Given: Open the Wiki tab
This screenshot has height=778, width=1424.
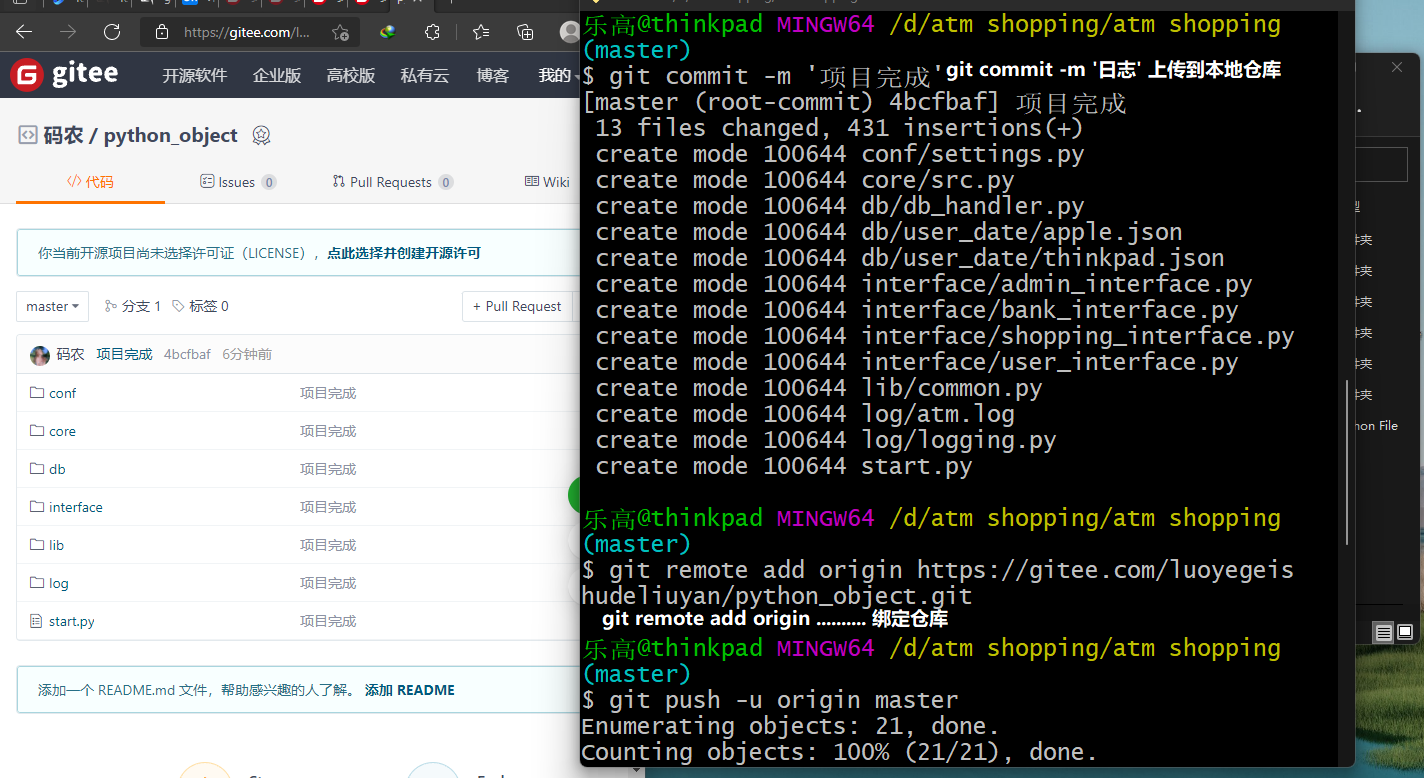Looking at the screenshot, I should 548,182.
